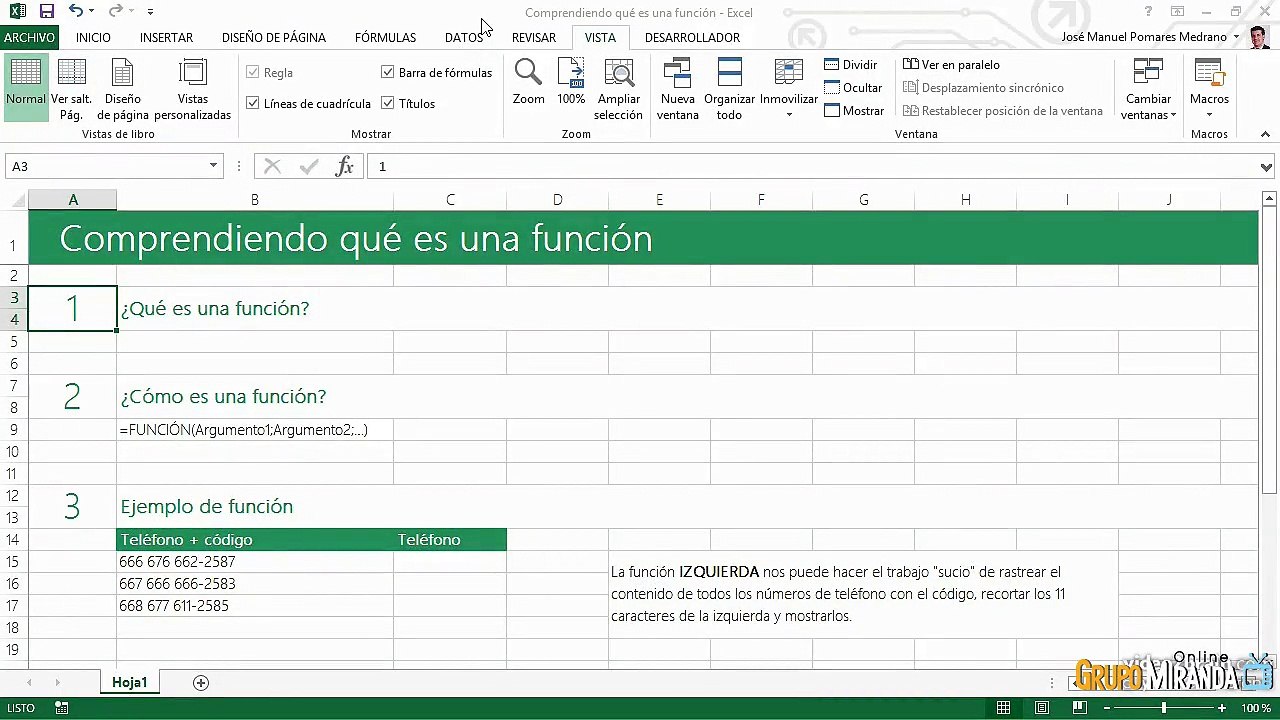The height and width of the screenshot is (720, 1280).
Task: Click zoom out minus button
Action: pyautogui.click(x=1107, y=708)
